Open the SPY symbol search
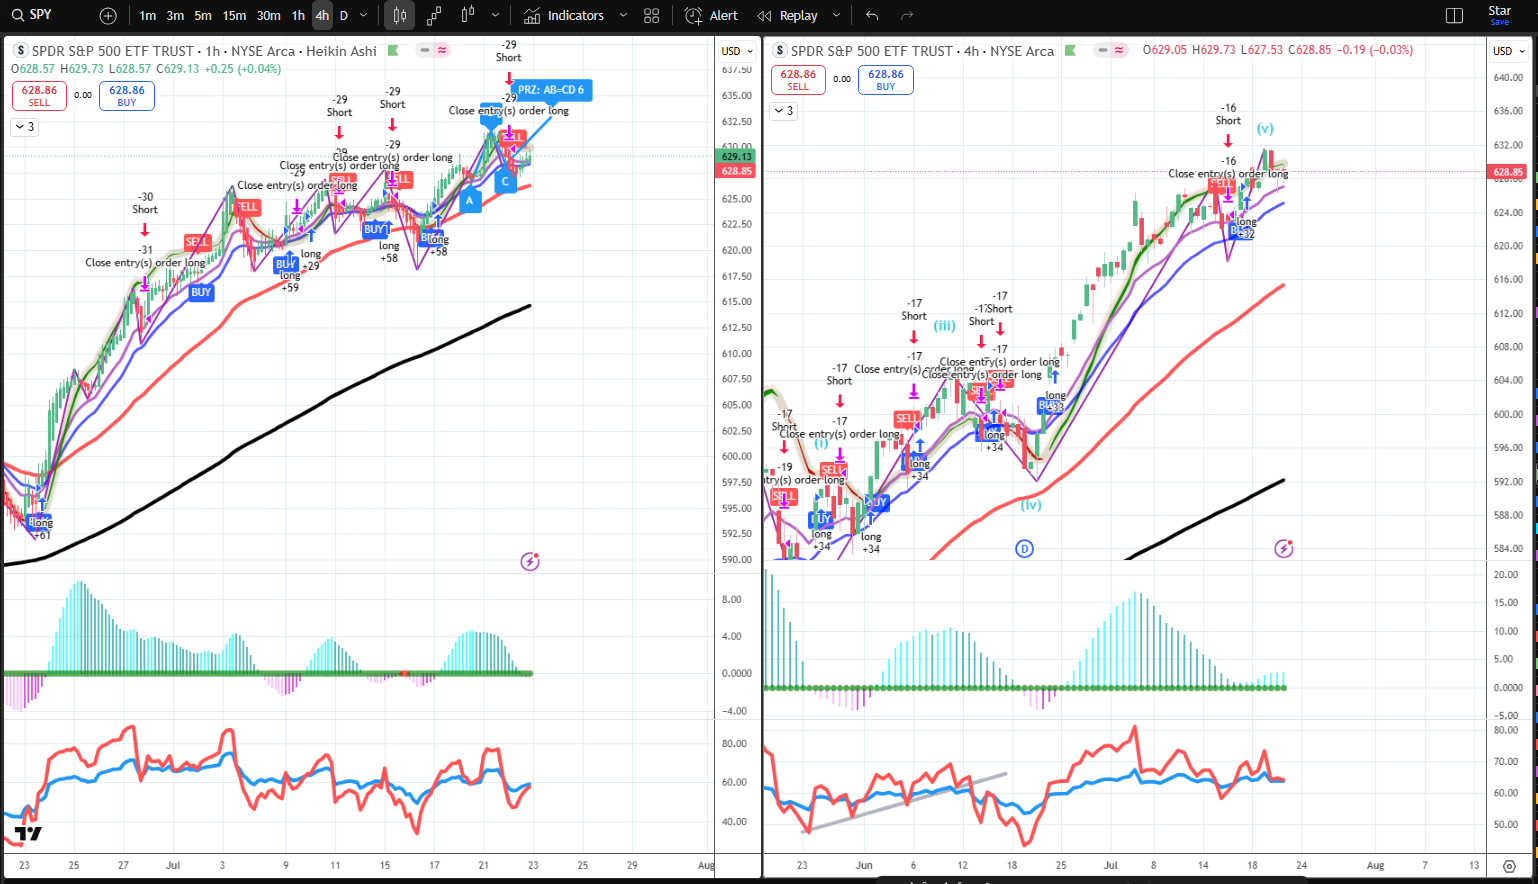This screenshot has height=884, width=1538. tap(34, 15)
